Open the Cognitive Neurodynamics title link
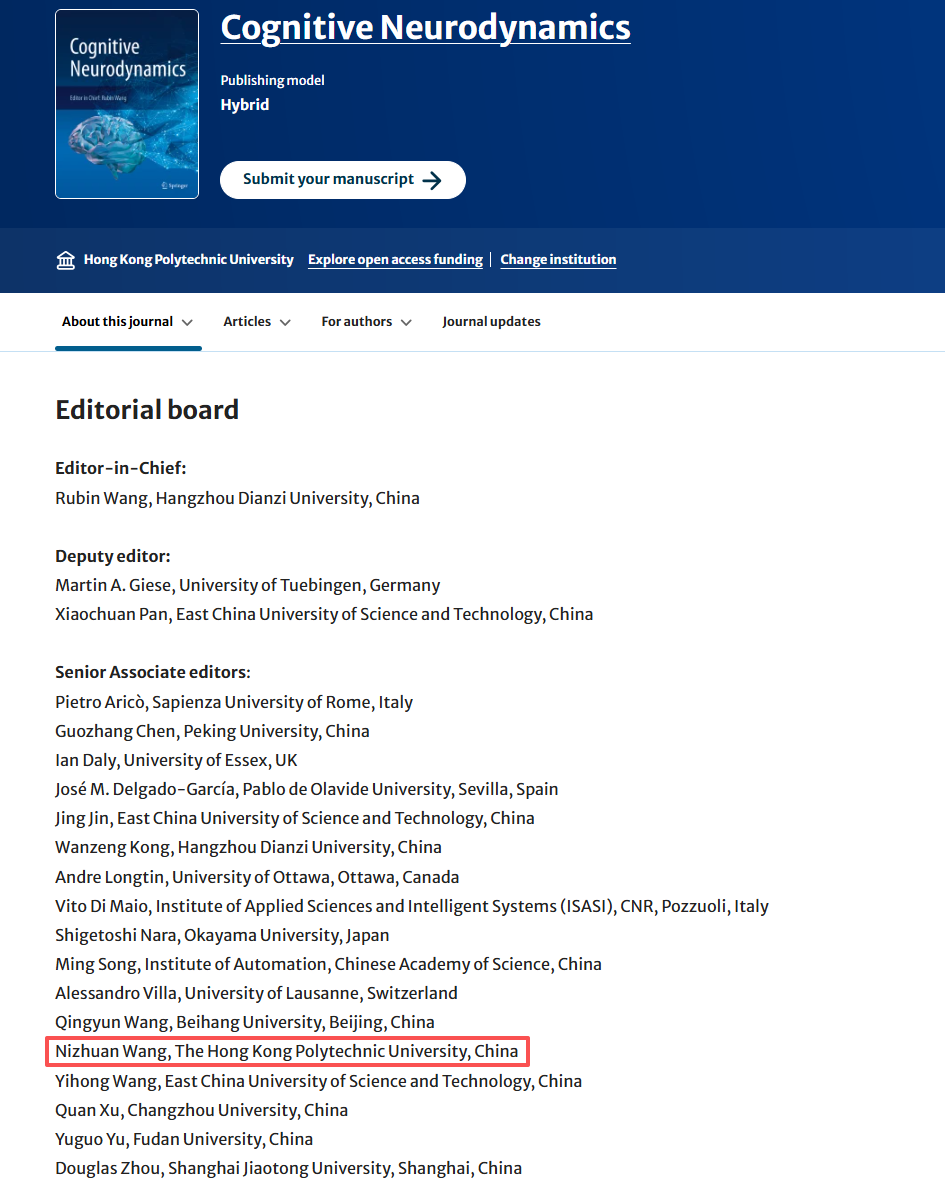Viewport: 945px width, 1192px height. pos(425,28)
